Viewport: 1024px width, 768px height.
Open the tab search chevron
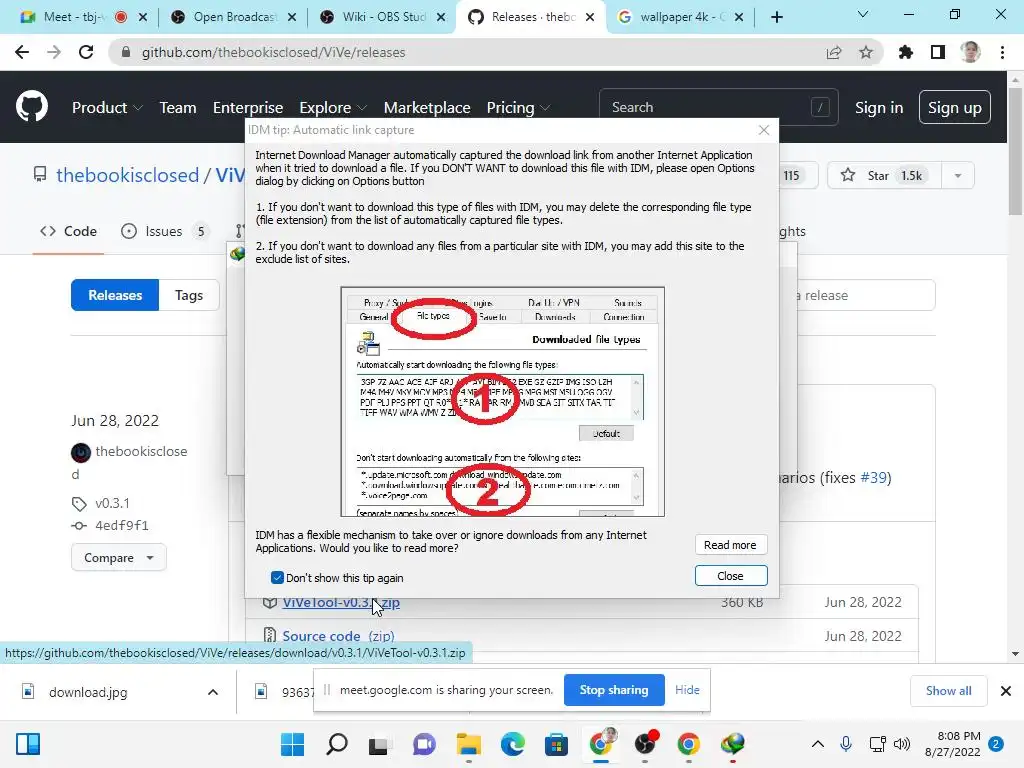tap(863, 14)
